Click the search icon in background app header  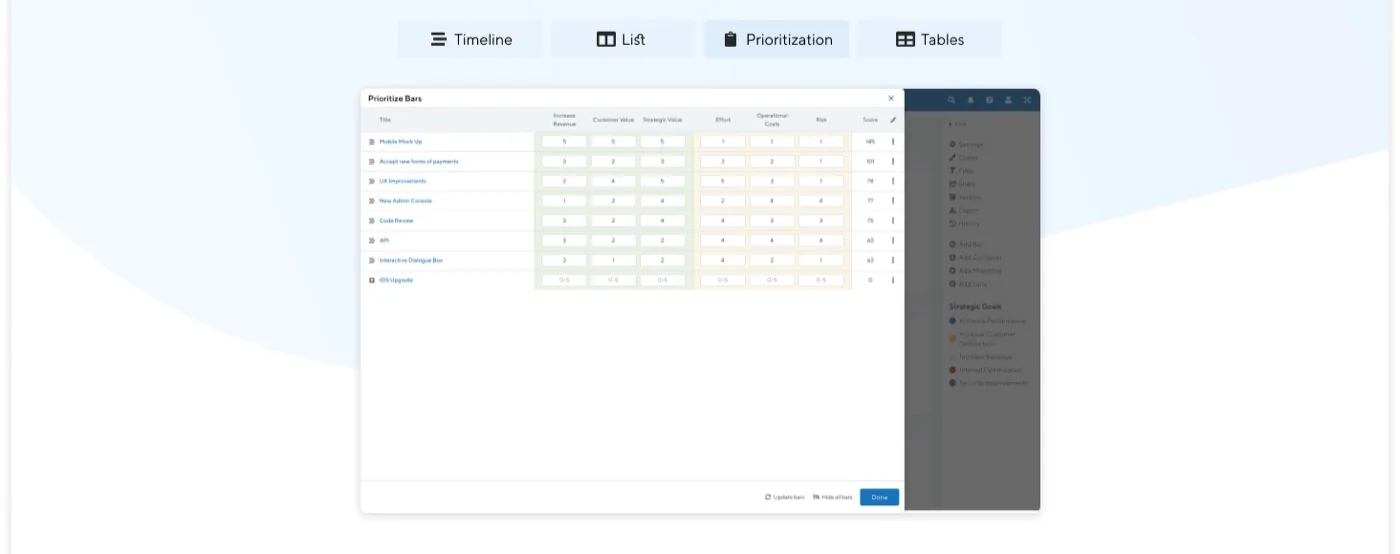point(951,100)
